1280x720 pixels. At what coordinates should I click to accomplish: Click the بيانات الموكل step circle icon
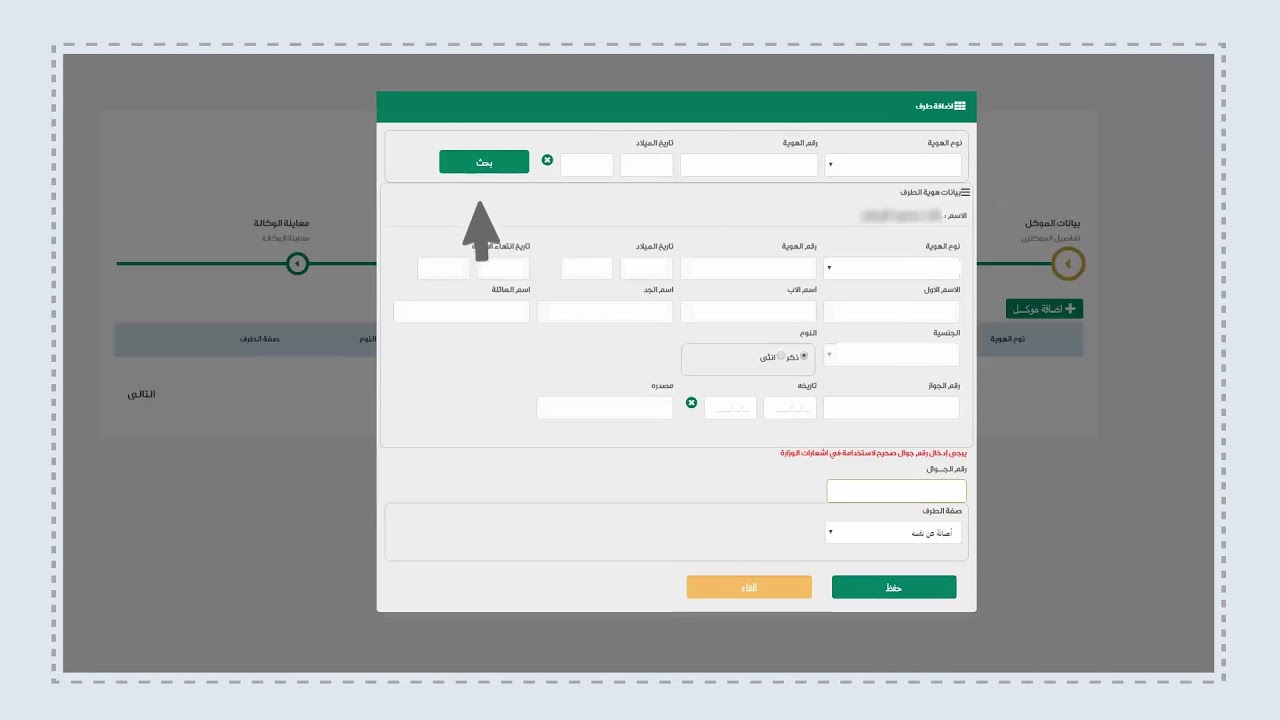[x=1068, y=264]
